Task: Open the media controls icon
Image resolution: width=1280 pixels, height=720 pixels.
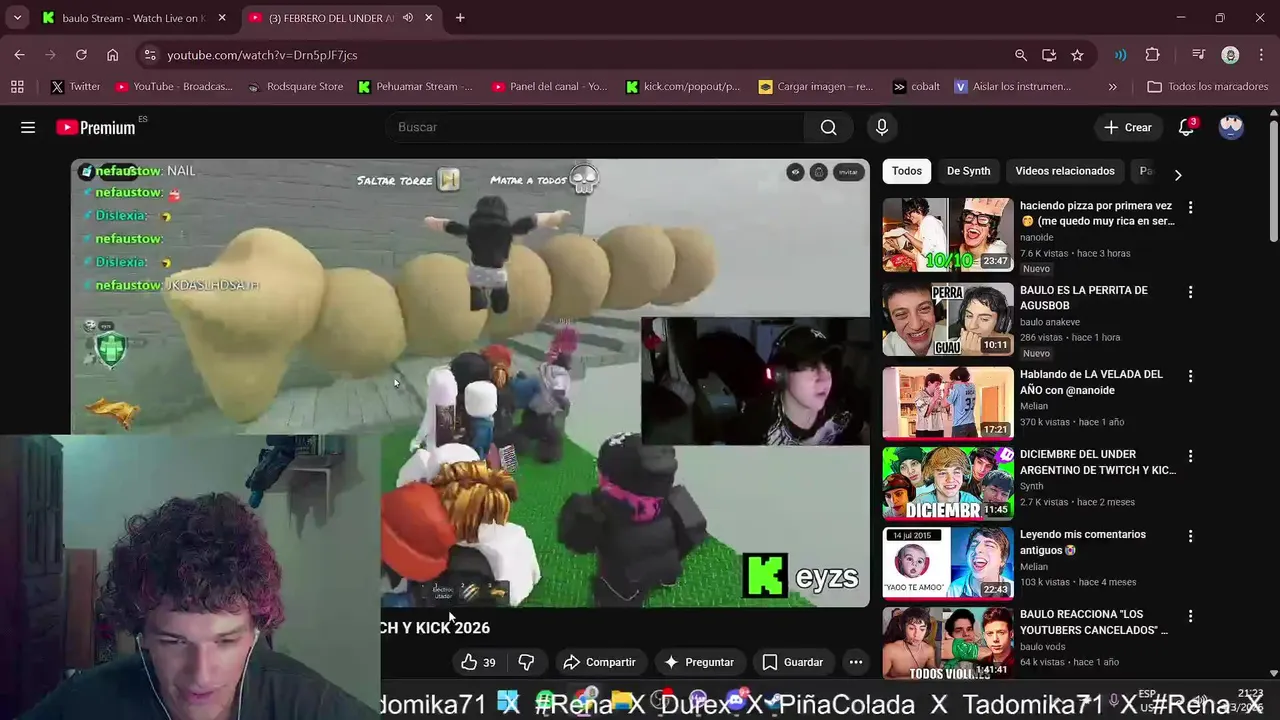Action: click(x=1198, y=55)
